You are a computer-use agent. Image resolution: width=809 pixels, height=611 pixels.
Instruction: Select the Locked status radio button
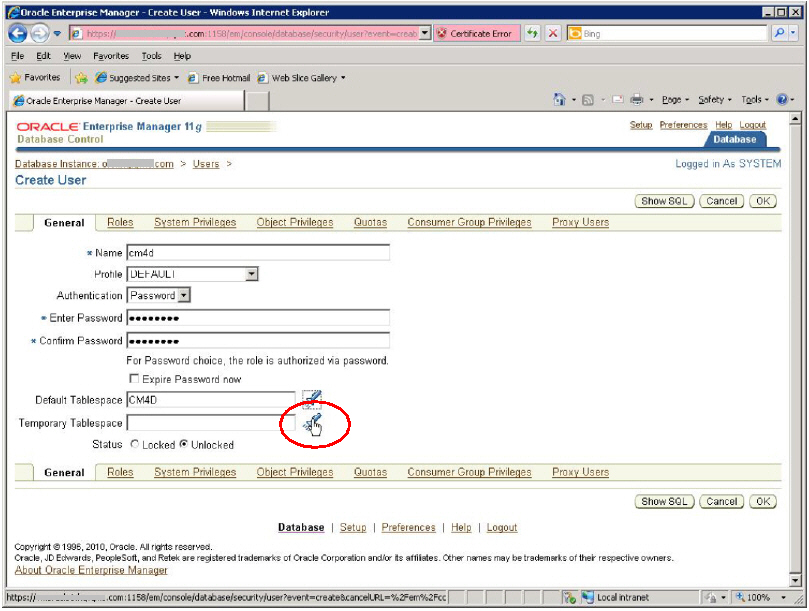134,445
